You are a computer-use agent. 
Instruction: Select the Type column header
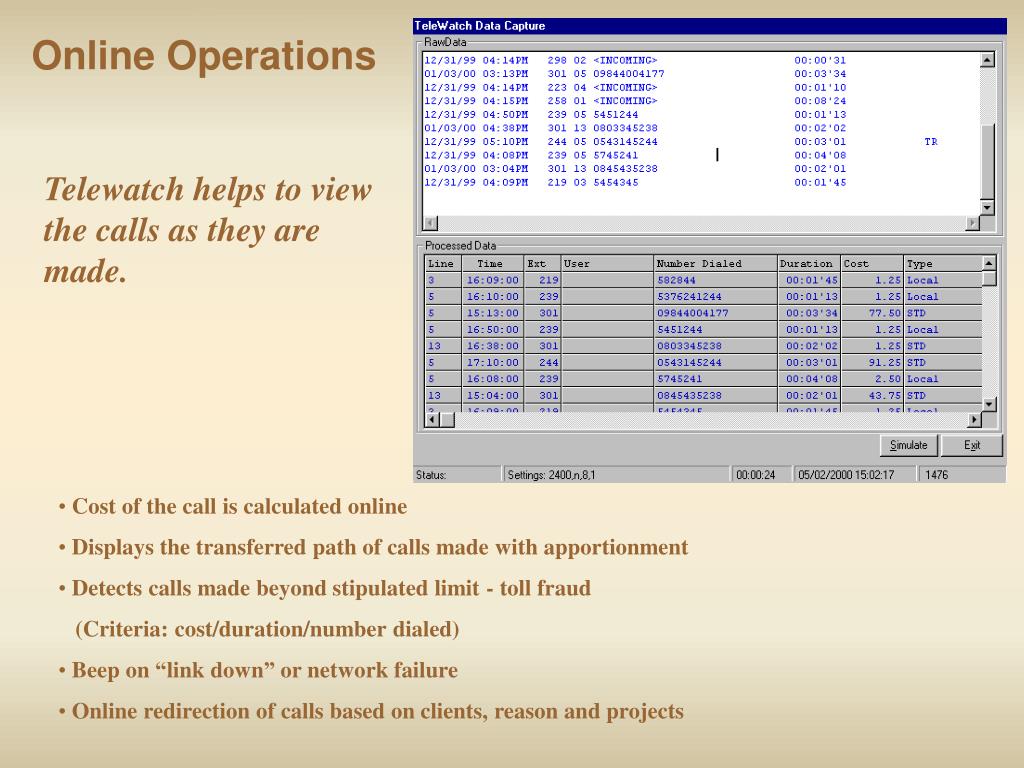pos(943,264)
